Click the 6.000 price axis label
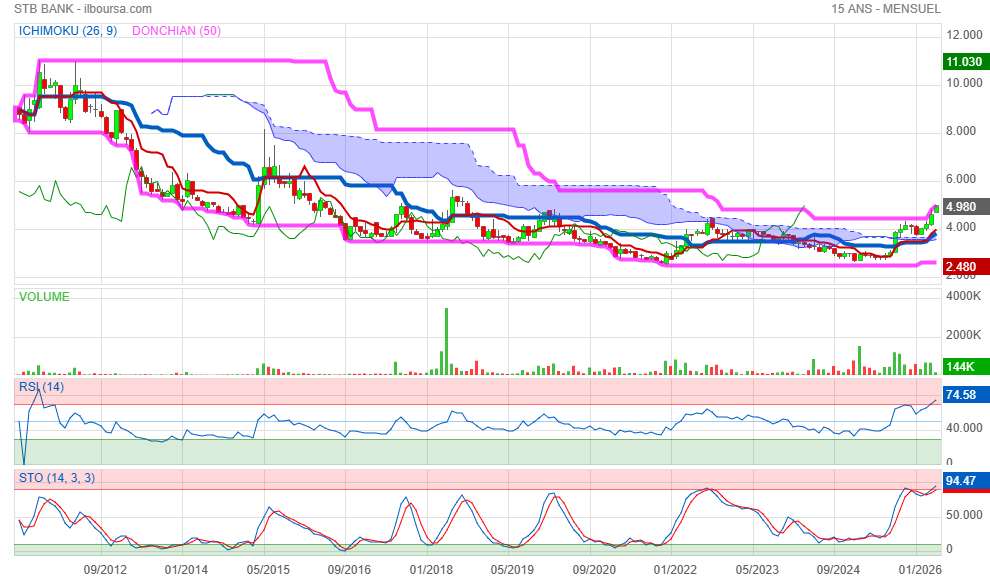 [x=962, y=179]
